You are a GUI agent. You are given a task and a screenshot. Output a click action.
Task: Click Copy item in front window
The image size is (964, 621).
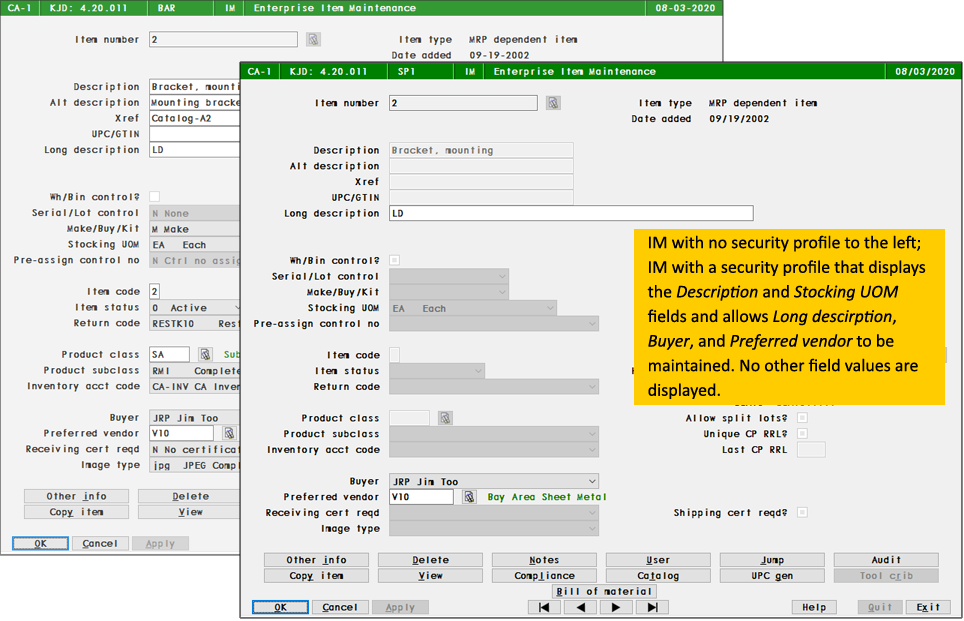point(317,576)
